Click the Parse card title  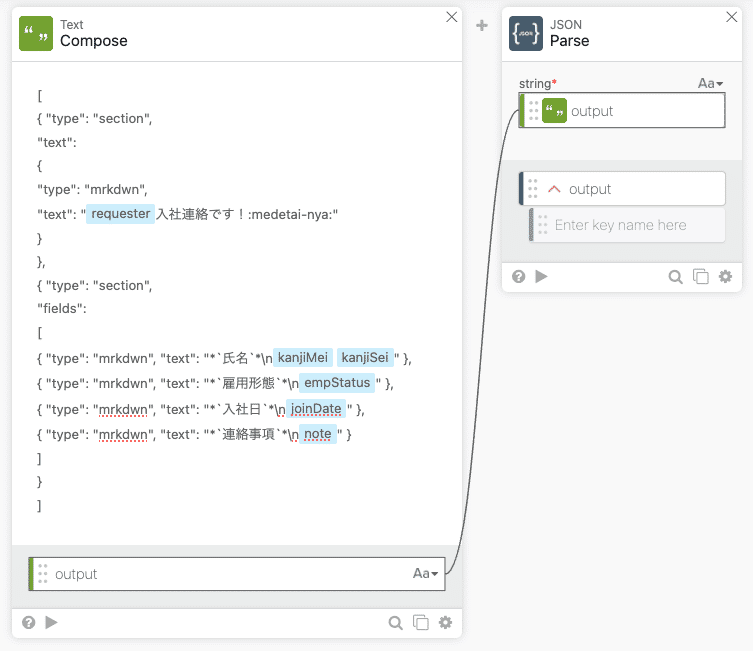(x=570, y=41)
